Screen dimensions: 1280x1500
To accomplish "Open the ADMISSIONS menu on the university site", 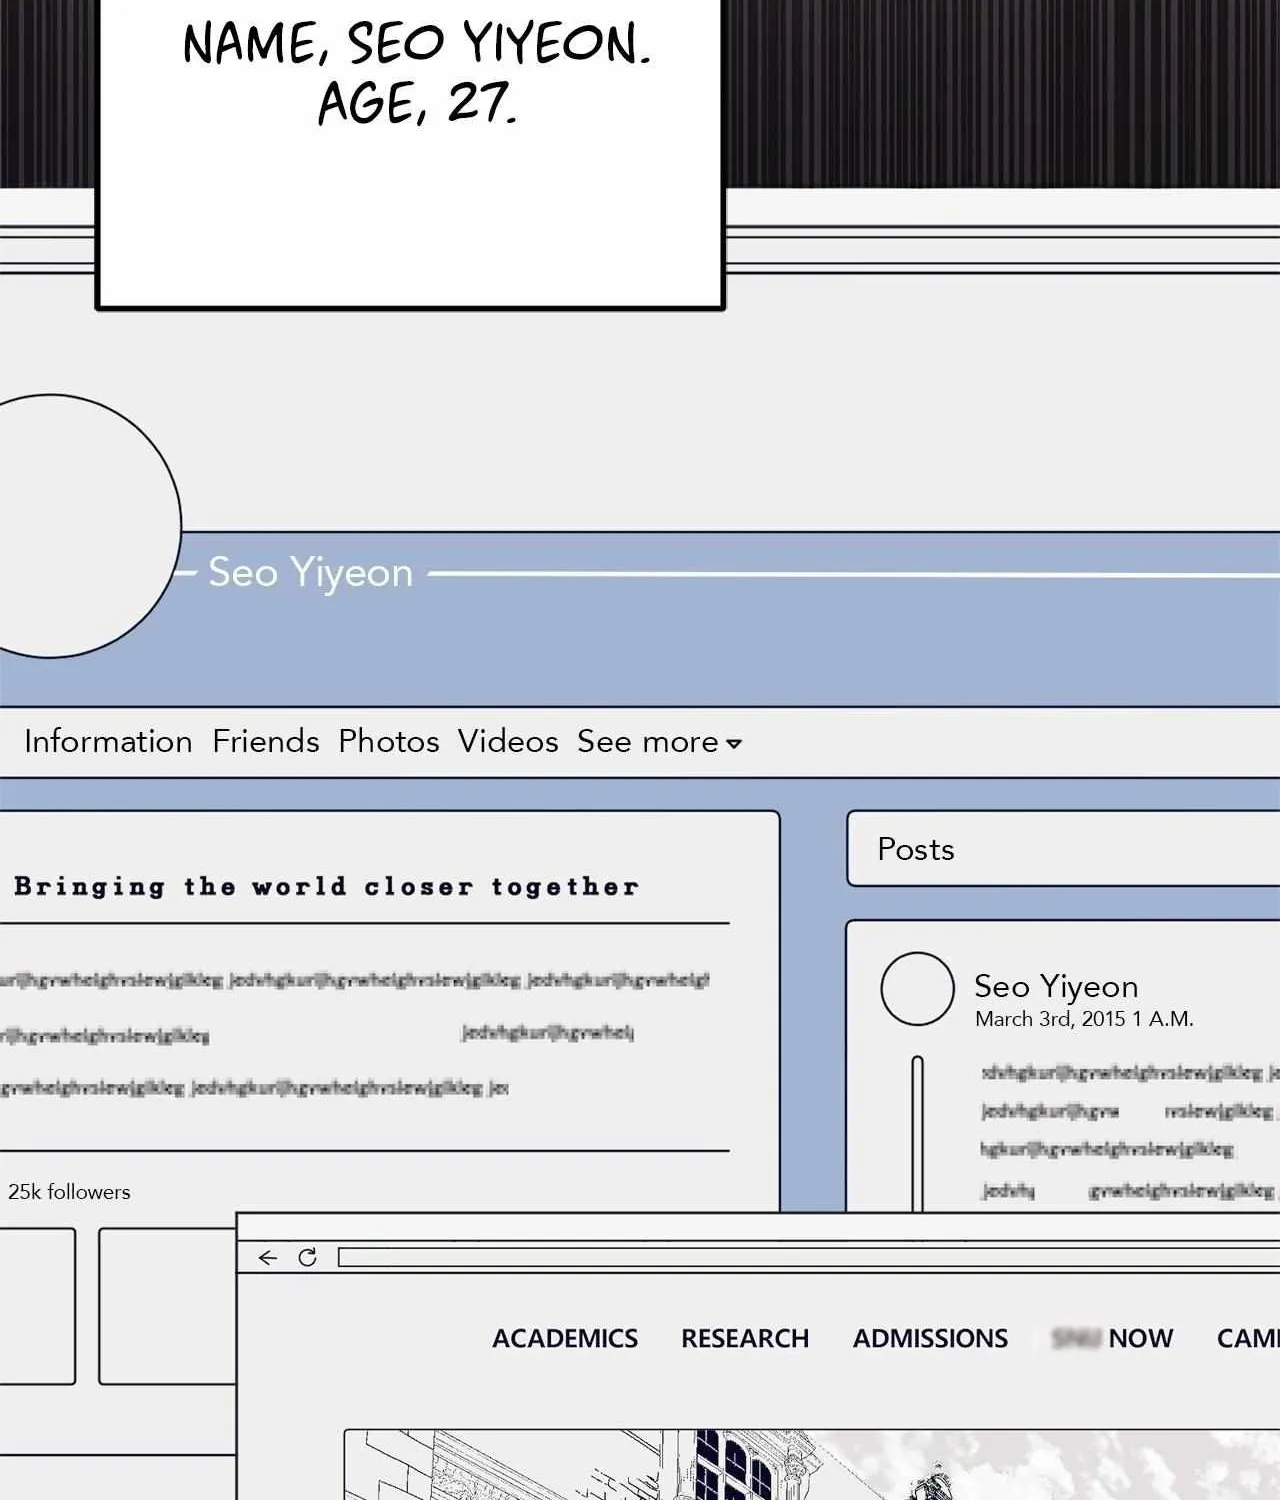I will [930, 1338].
